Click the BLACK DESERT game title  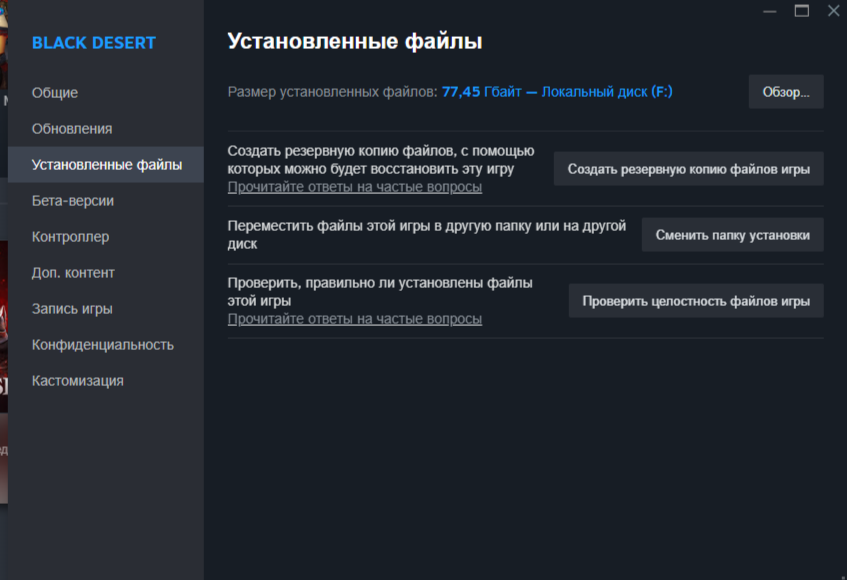coord(93,43)
